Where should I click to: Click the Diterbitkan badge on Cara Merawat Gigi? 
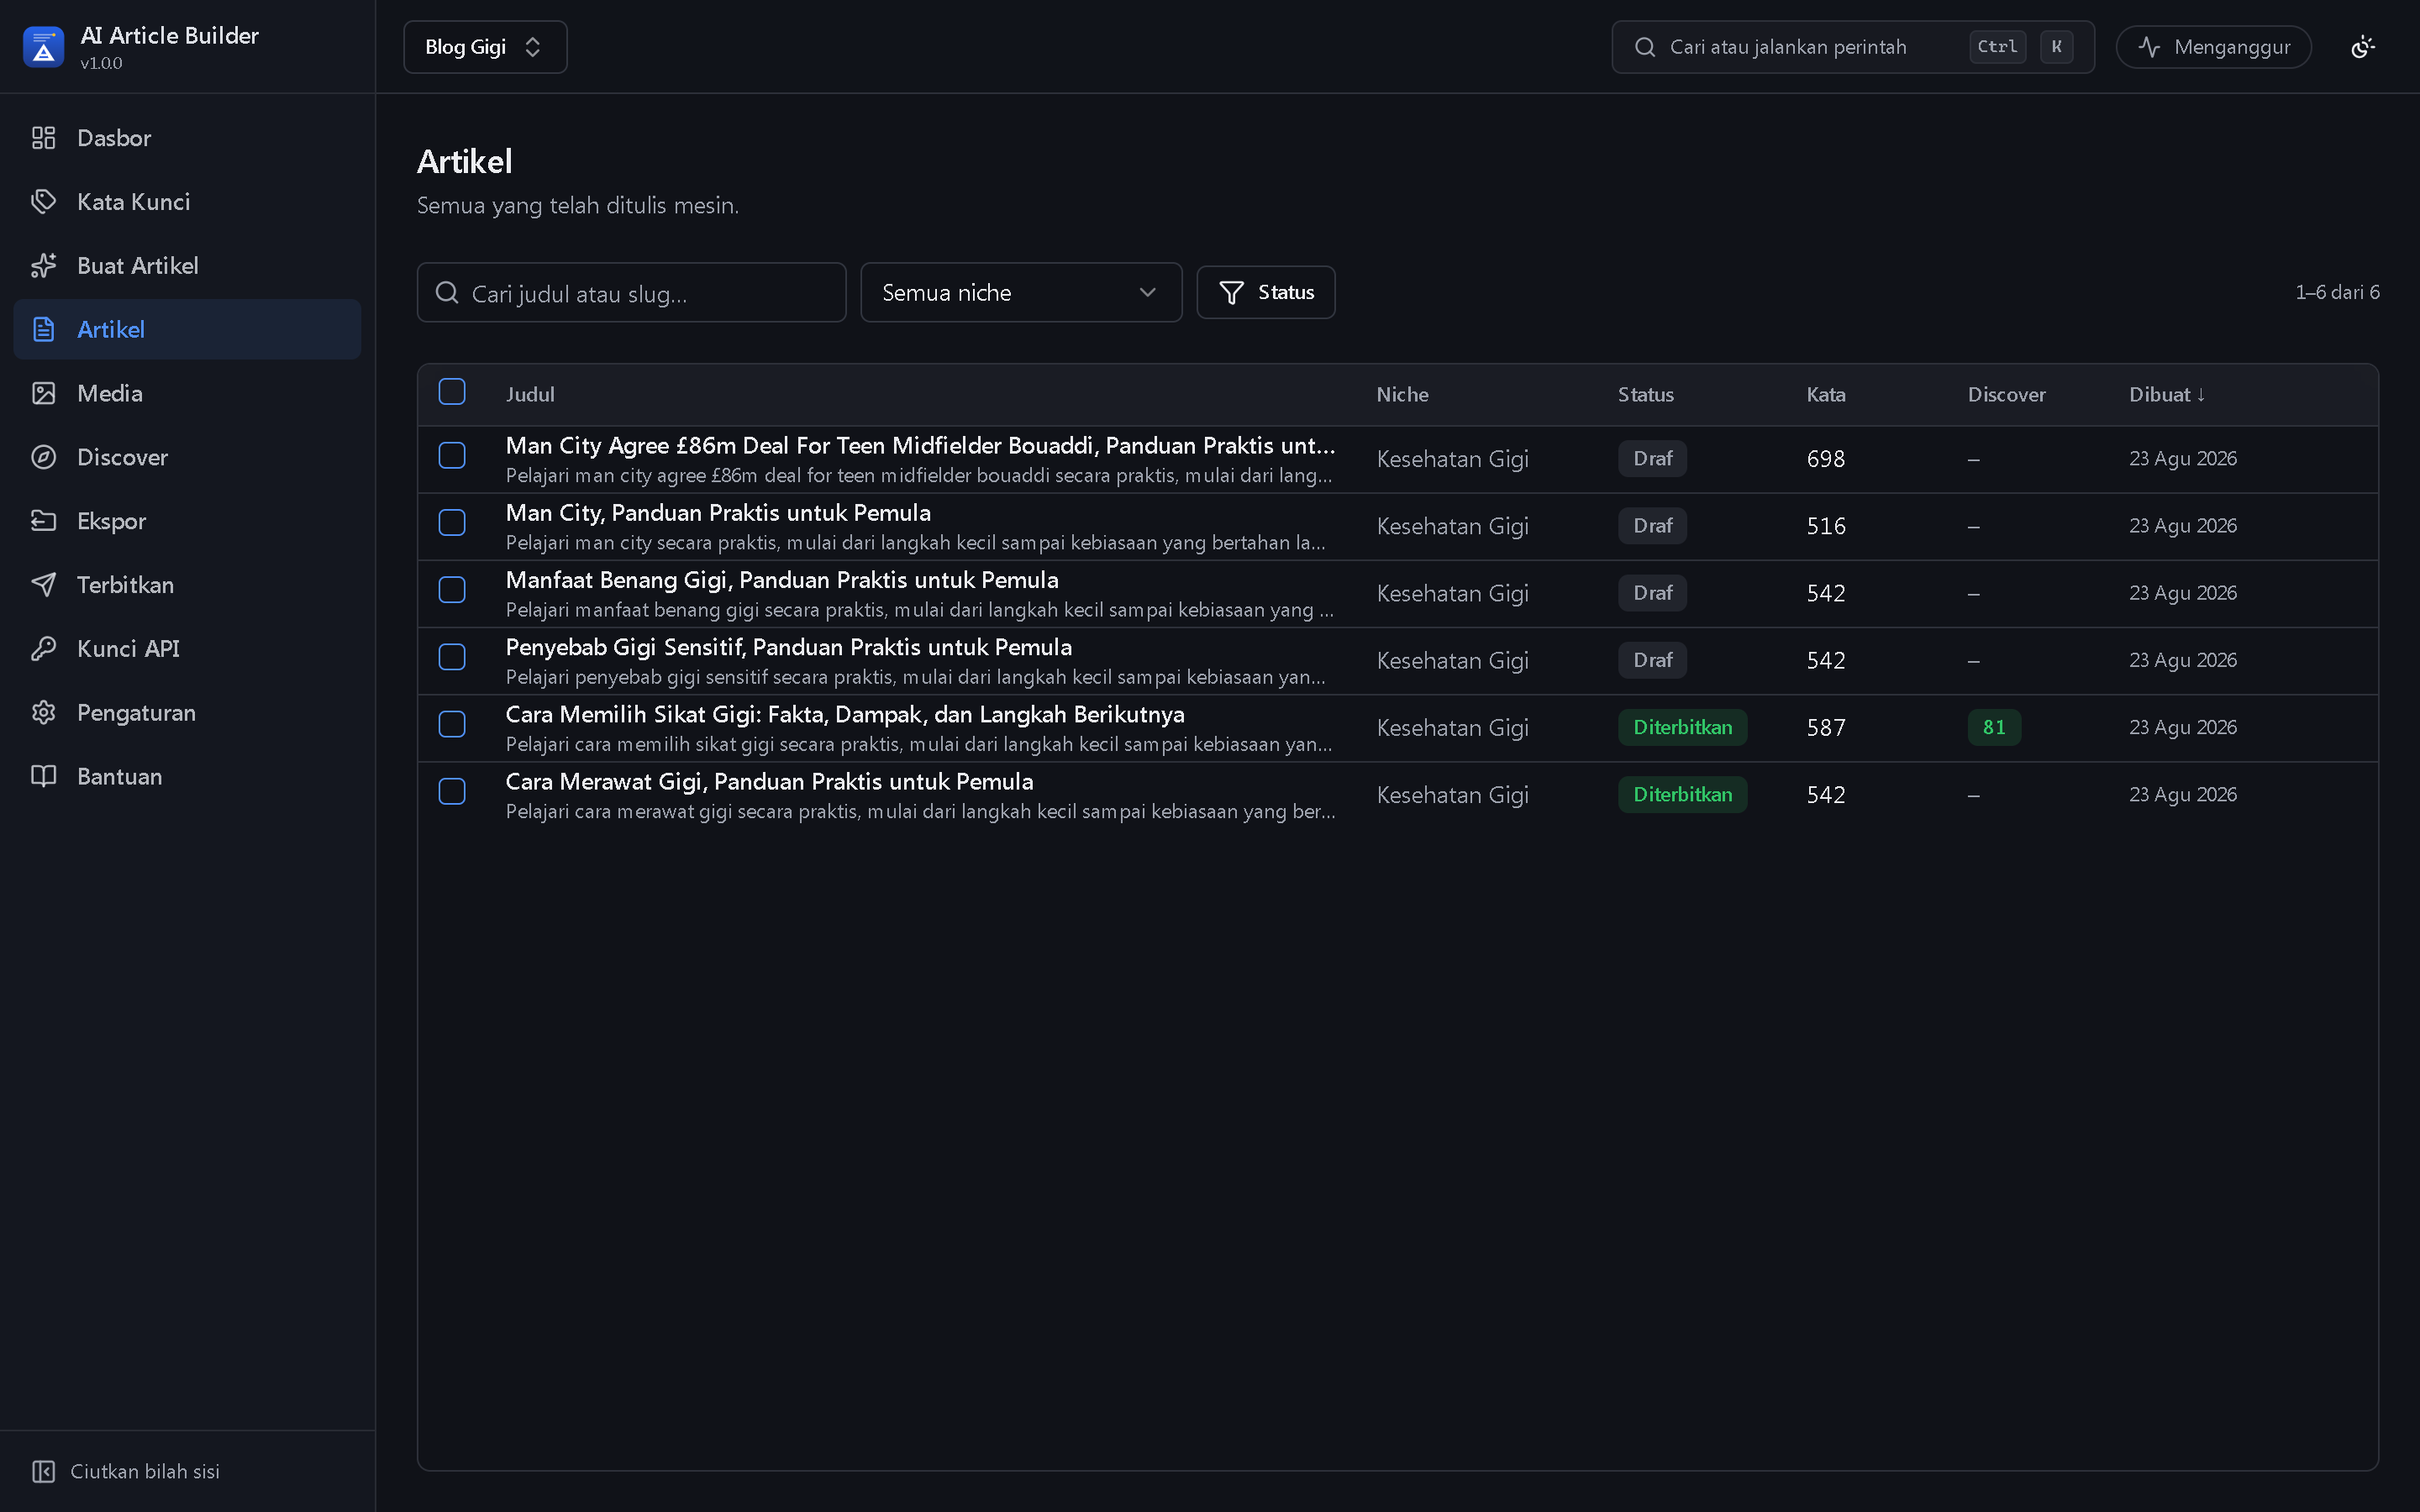click(1683, 794)
